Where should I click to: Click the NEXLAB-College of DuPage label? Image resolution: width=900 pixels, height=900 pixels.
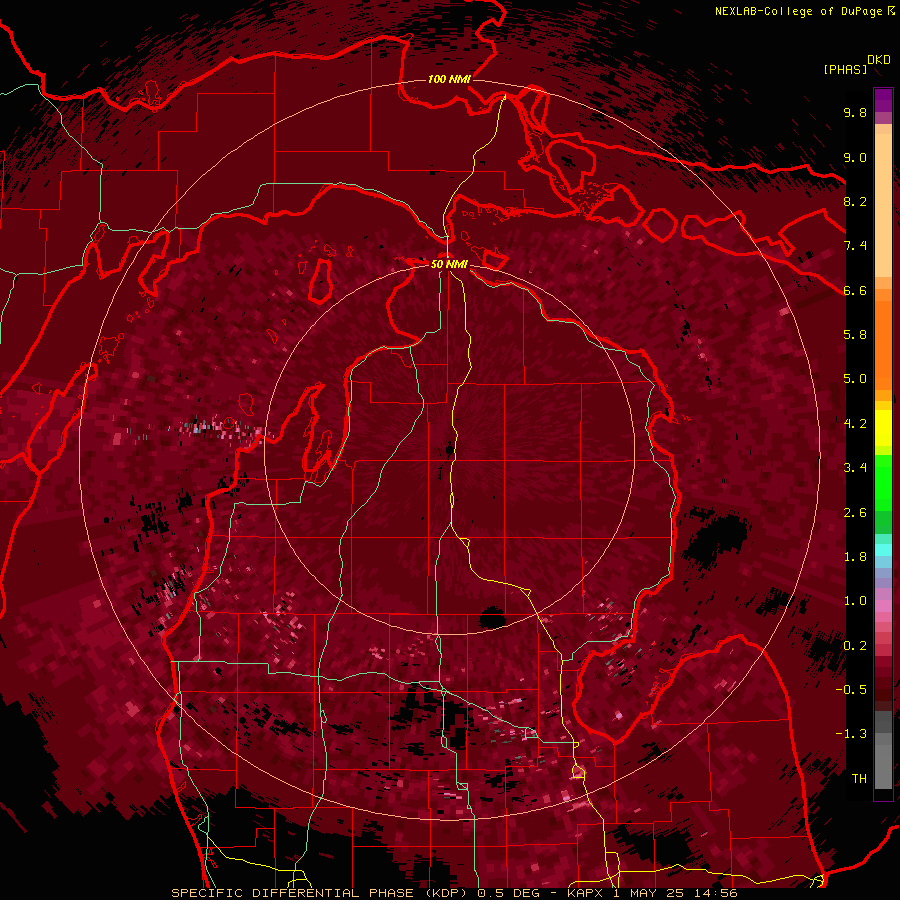tap(798, 11)
